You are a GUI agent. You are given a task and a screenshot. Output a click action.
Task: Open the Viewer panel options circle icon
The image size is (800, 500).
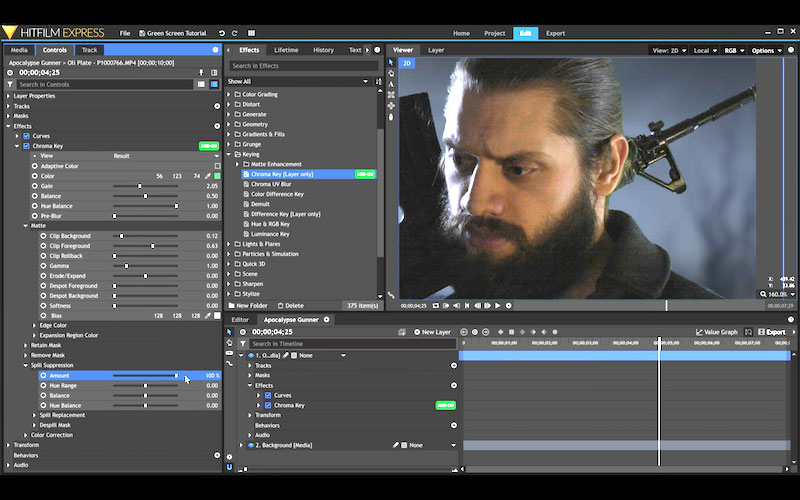[791, 50]
